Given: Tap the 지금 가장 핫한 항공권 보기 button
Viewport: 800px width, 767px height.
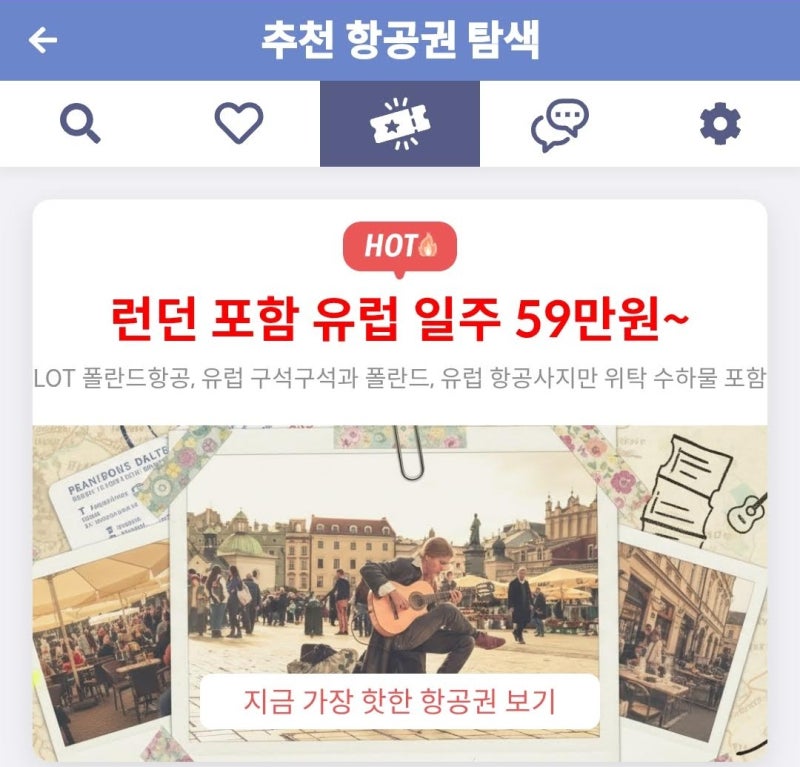Looking at the screenshot, I should pos(399,701).
